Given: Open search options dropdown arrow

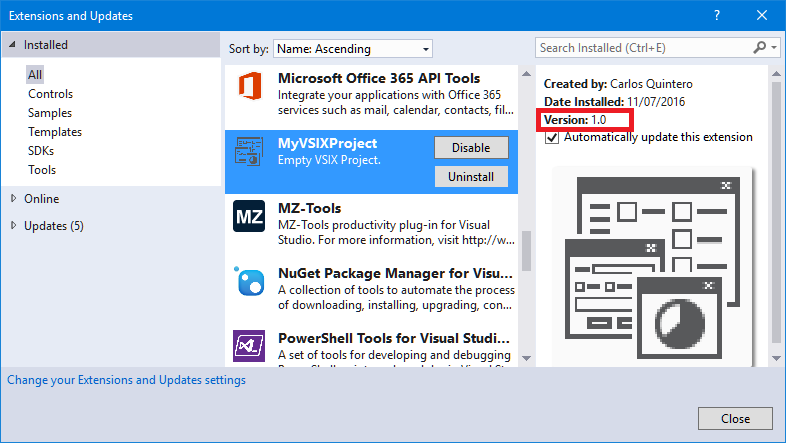Looking at the screenshot, I should tap(774, 48).
